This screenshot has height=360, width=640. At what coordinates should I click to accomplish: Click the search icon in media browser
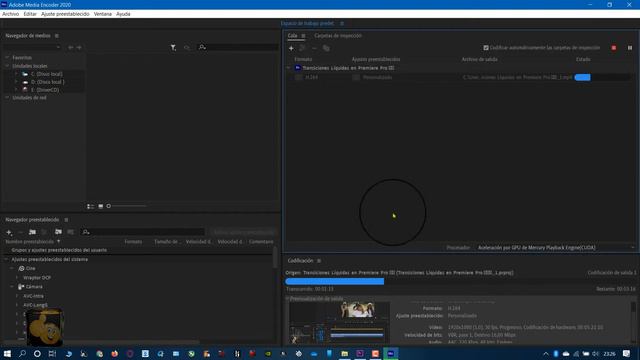pyautogui.click(x=202, y=47)
